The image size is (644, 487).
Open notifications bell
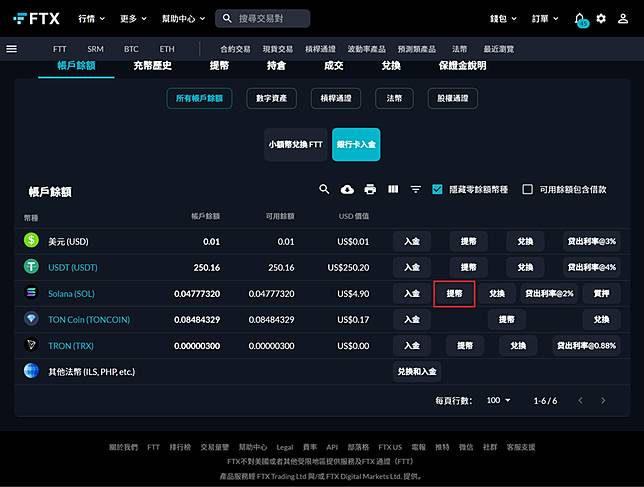[580, 19]
